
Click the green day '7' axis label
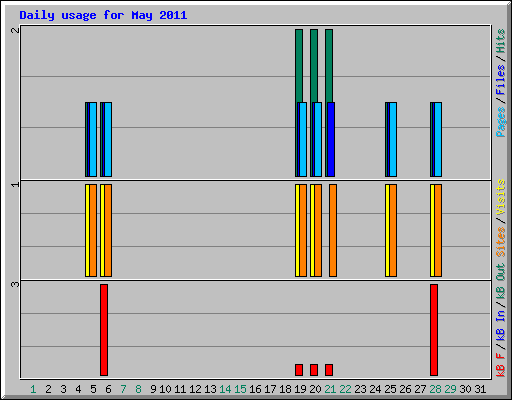tap(123, 389)
